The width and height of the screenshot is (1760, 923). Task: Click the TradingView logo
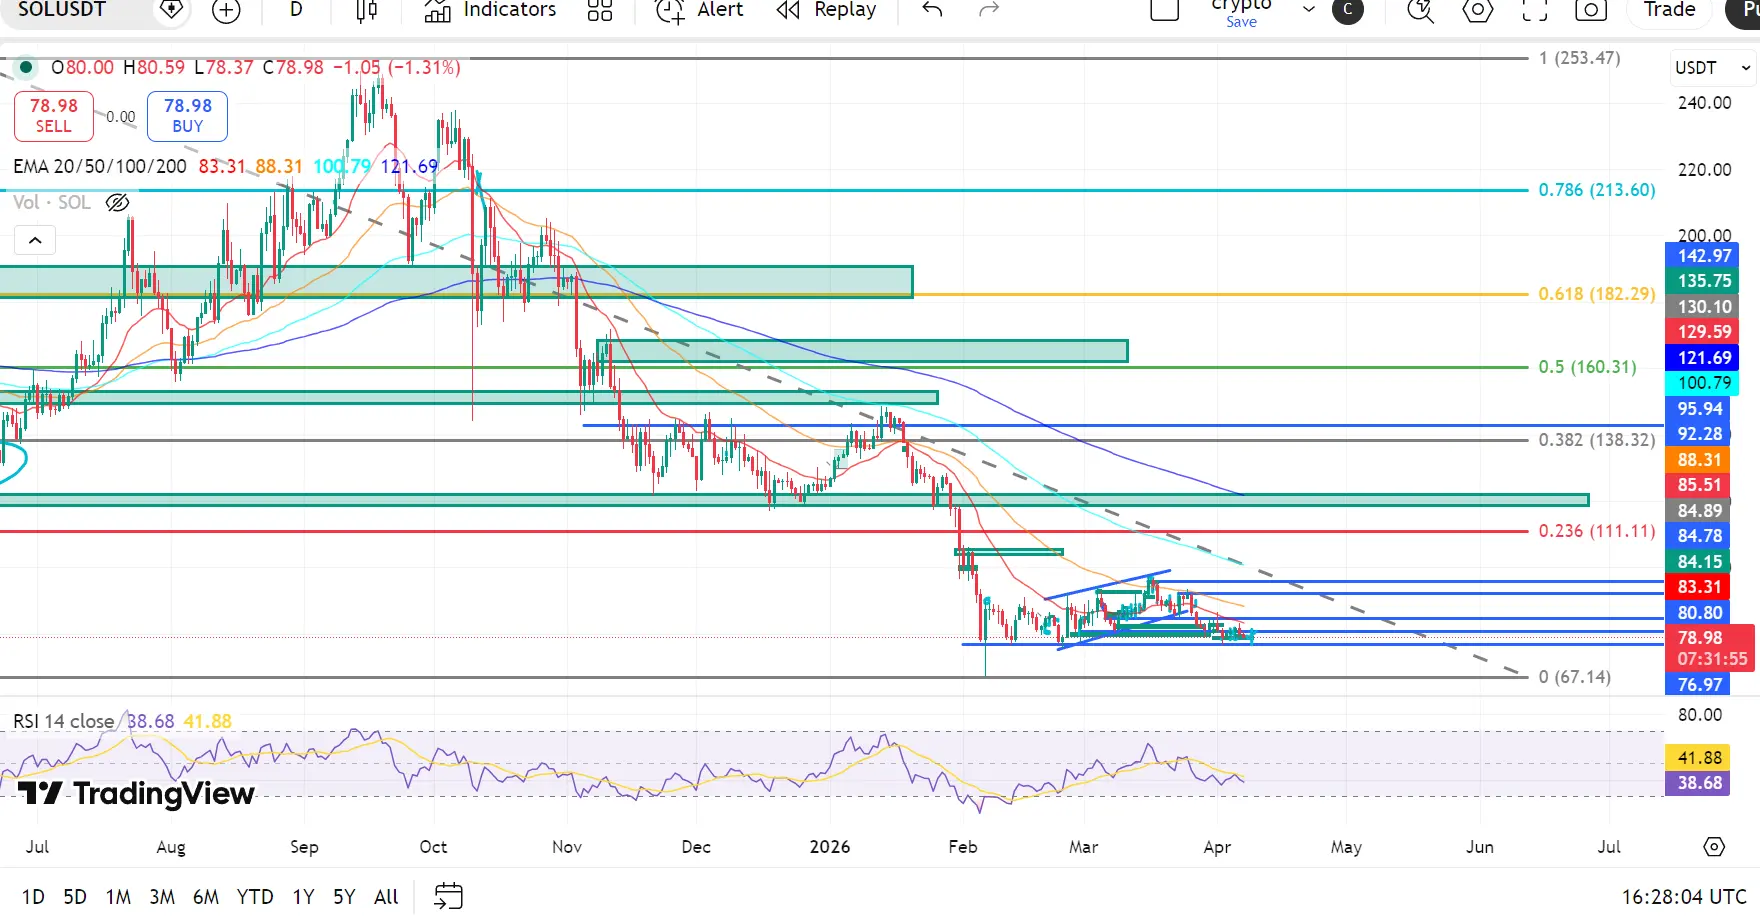pyautogui.click(x=136, y=794)
